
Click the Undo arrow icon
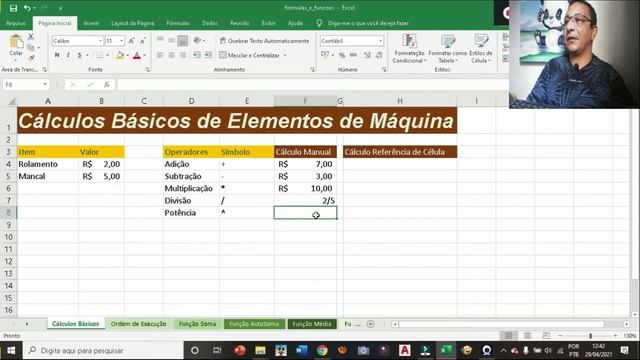(x=27, y=8)
